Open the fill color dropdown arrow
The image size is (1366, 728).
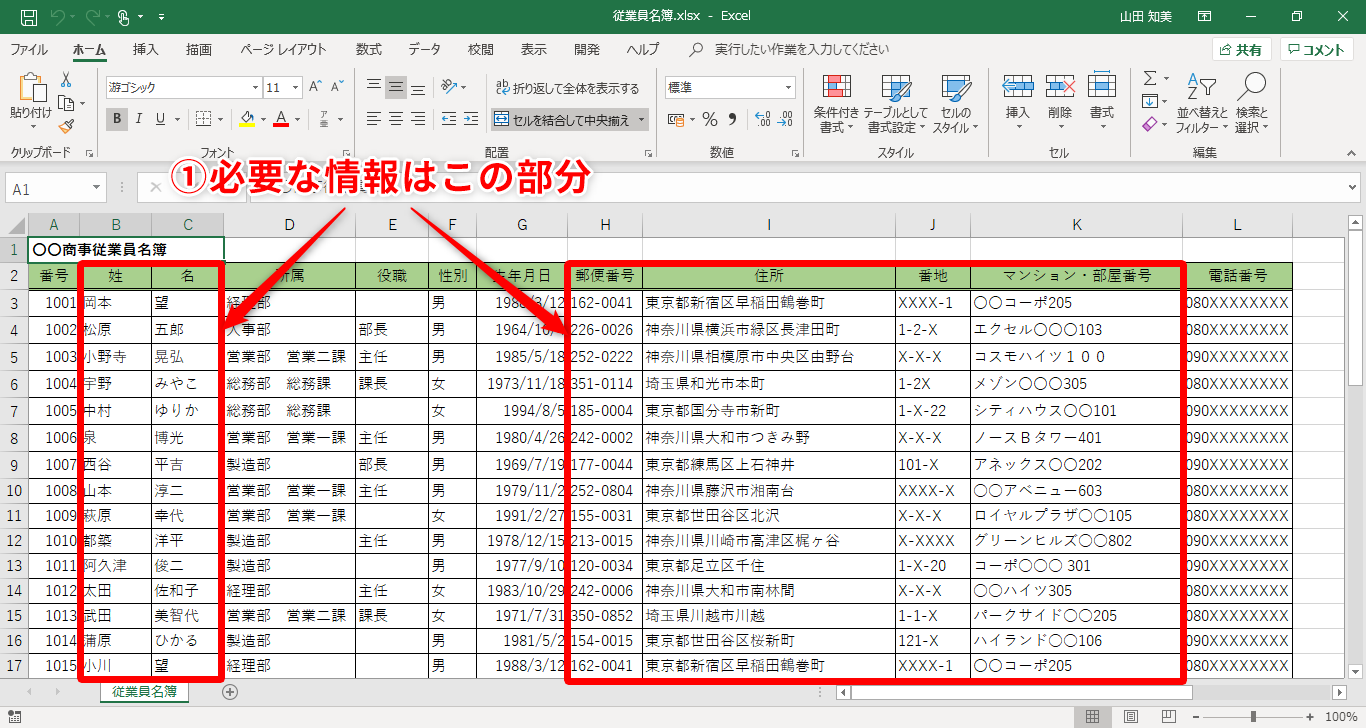coord(263,120)
